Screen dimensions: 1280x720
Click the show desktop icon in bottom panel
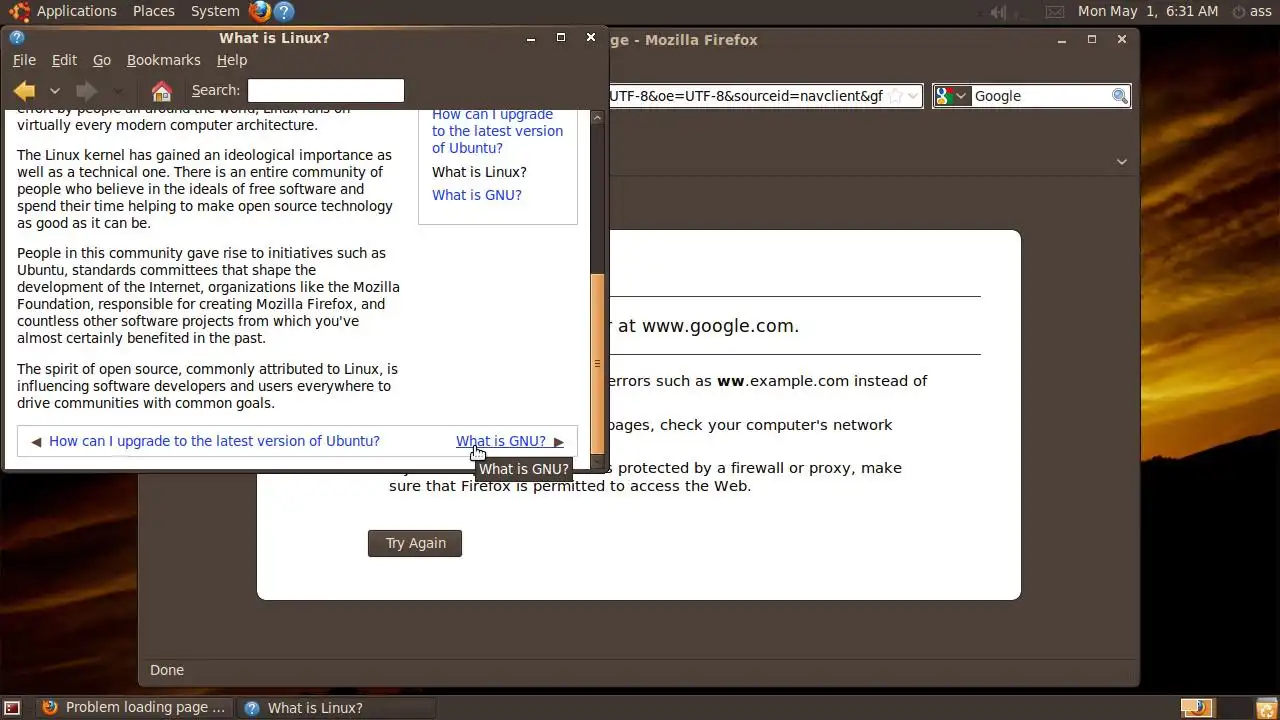(13, 708)
